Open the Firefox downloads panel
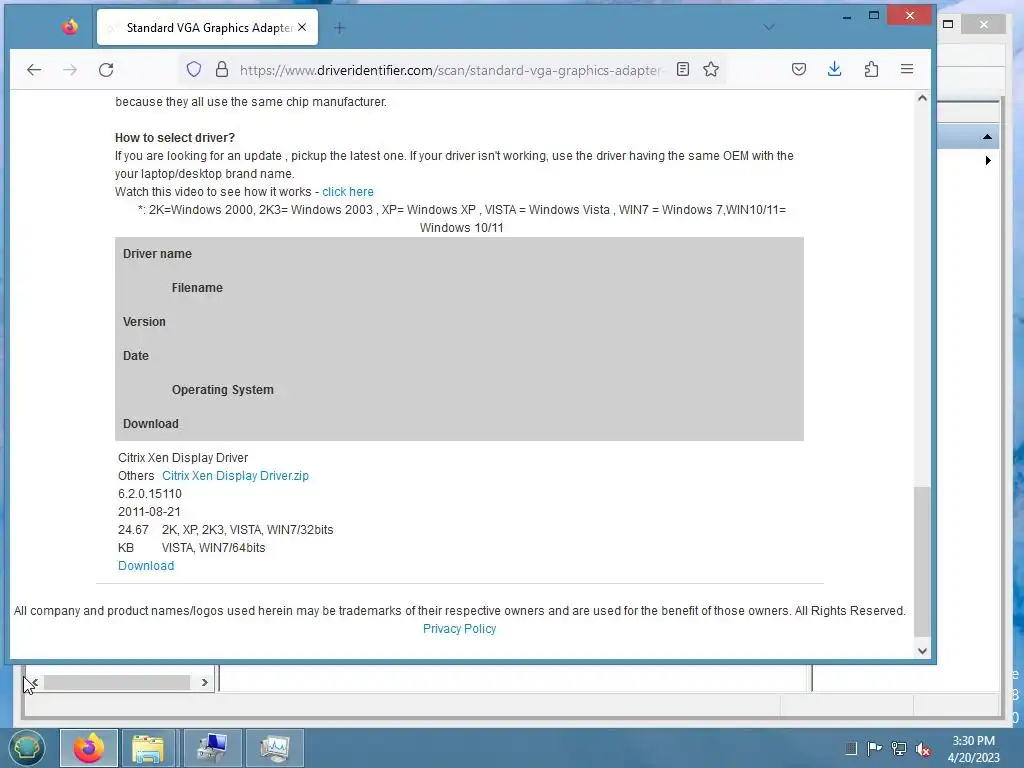Viewport: 1024px width, 768px height. 835,69
